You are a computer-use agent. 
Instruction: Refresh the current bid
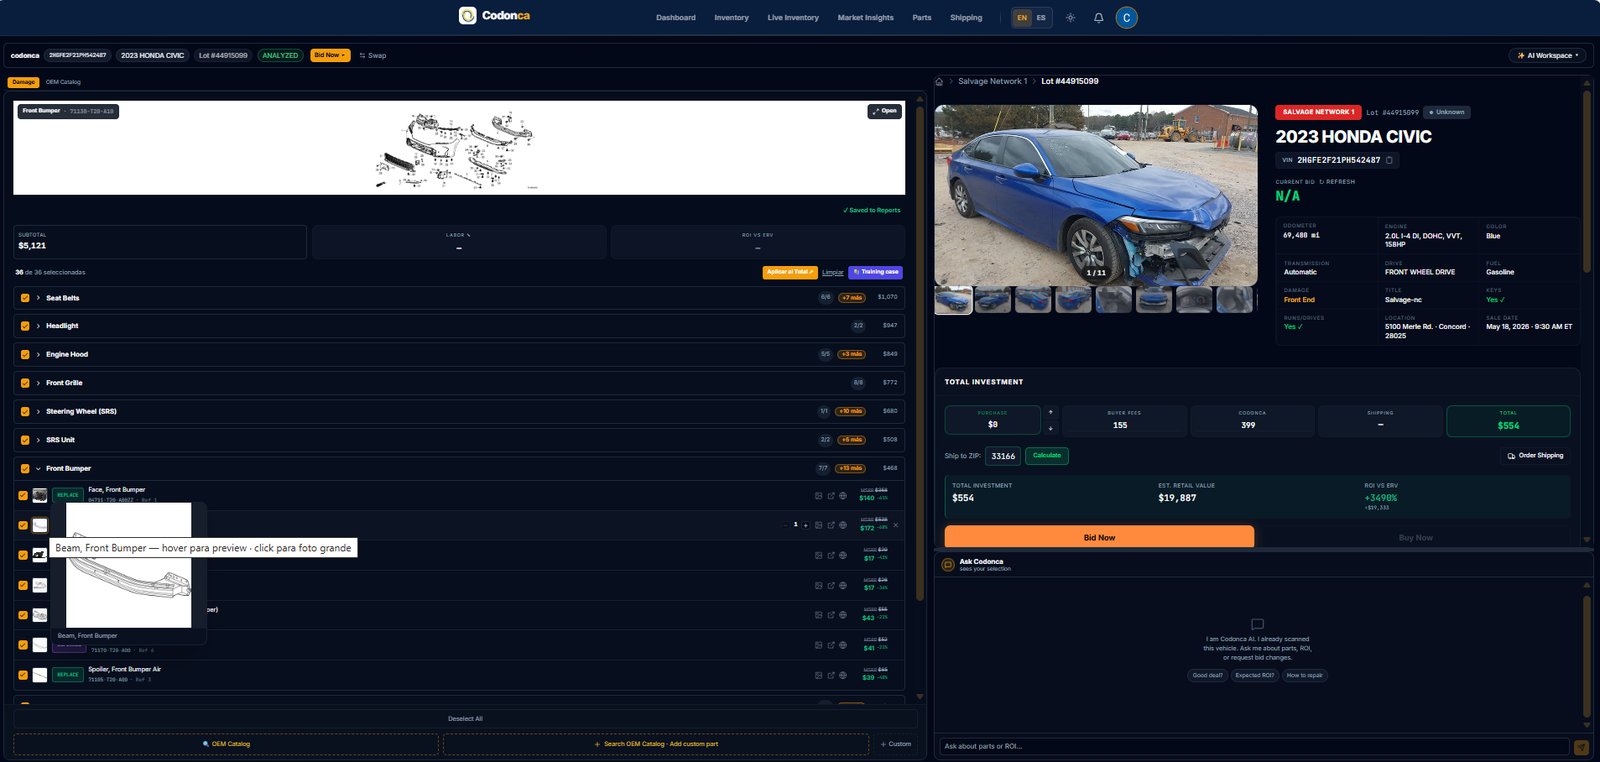1337,182
